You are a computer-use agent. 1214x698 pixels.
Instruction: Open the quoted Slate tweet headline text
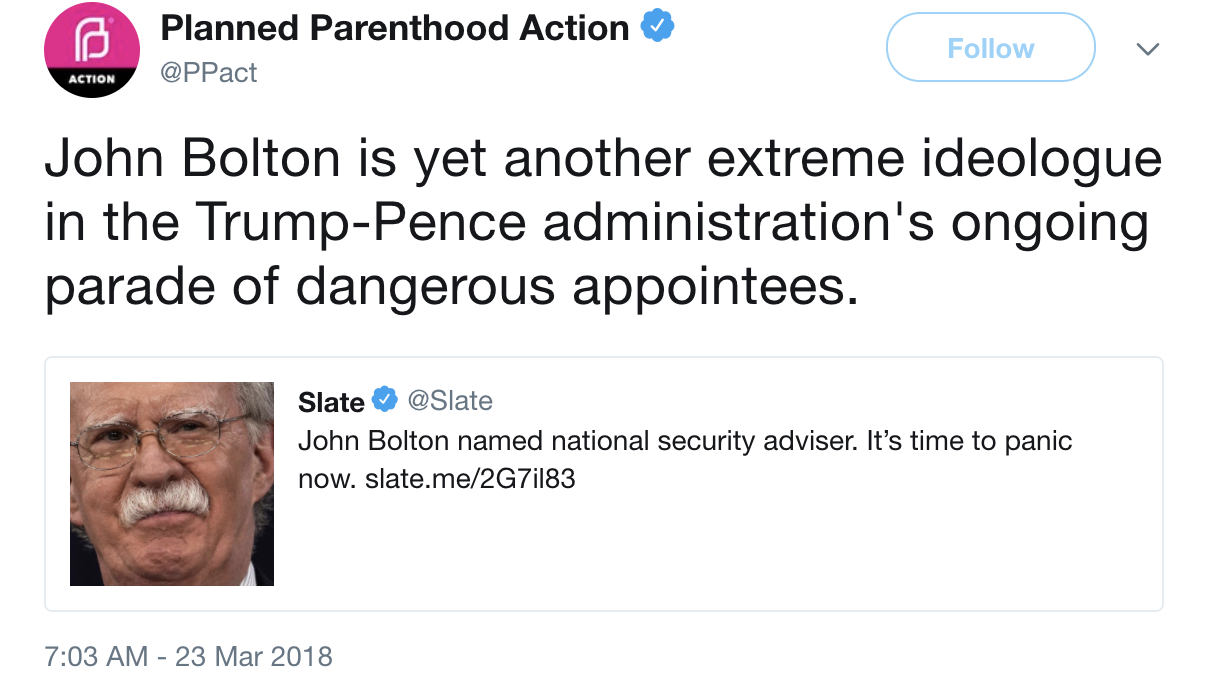point(576,441)
